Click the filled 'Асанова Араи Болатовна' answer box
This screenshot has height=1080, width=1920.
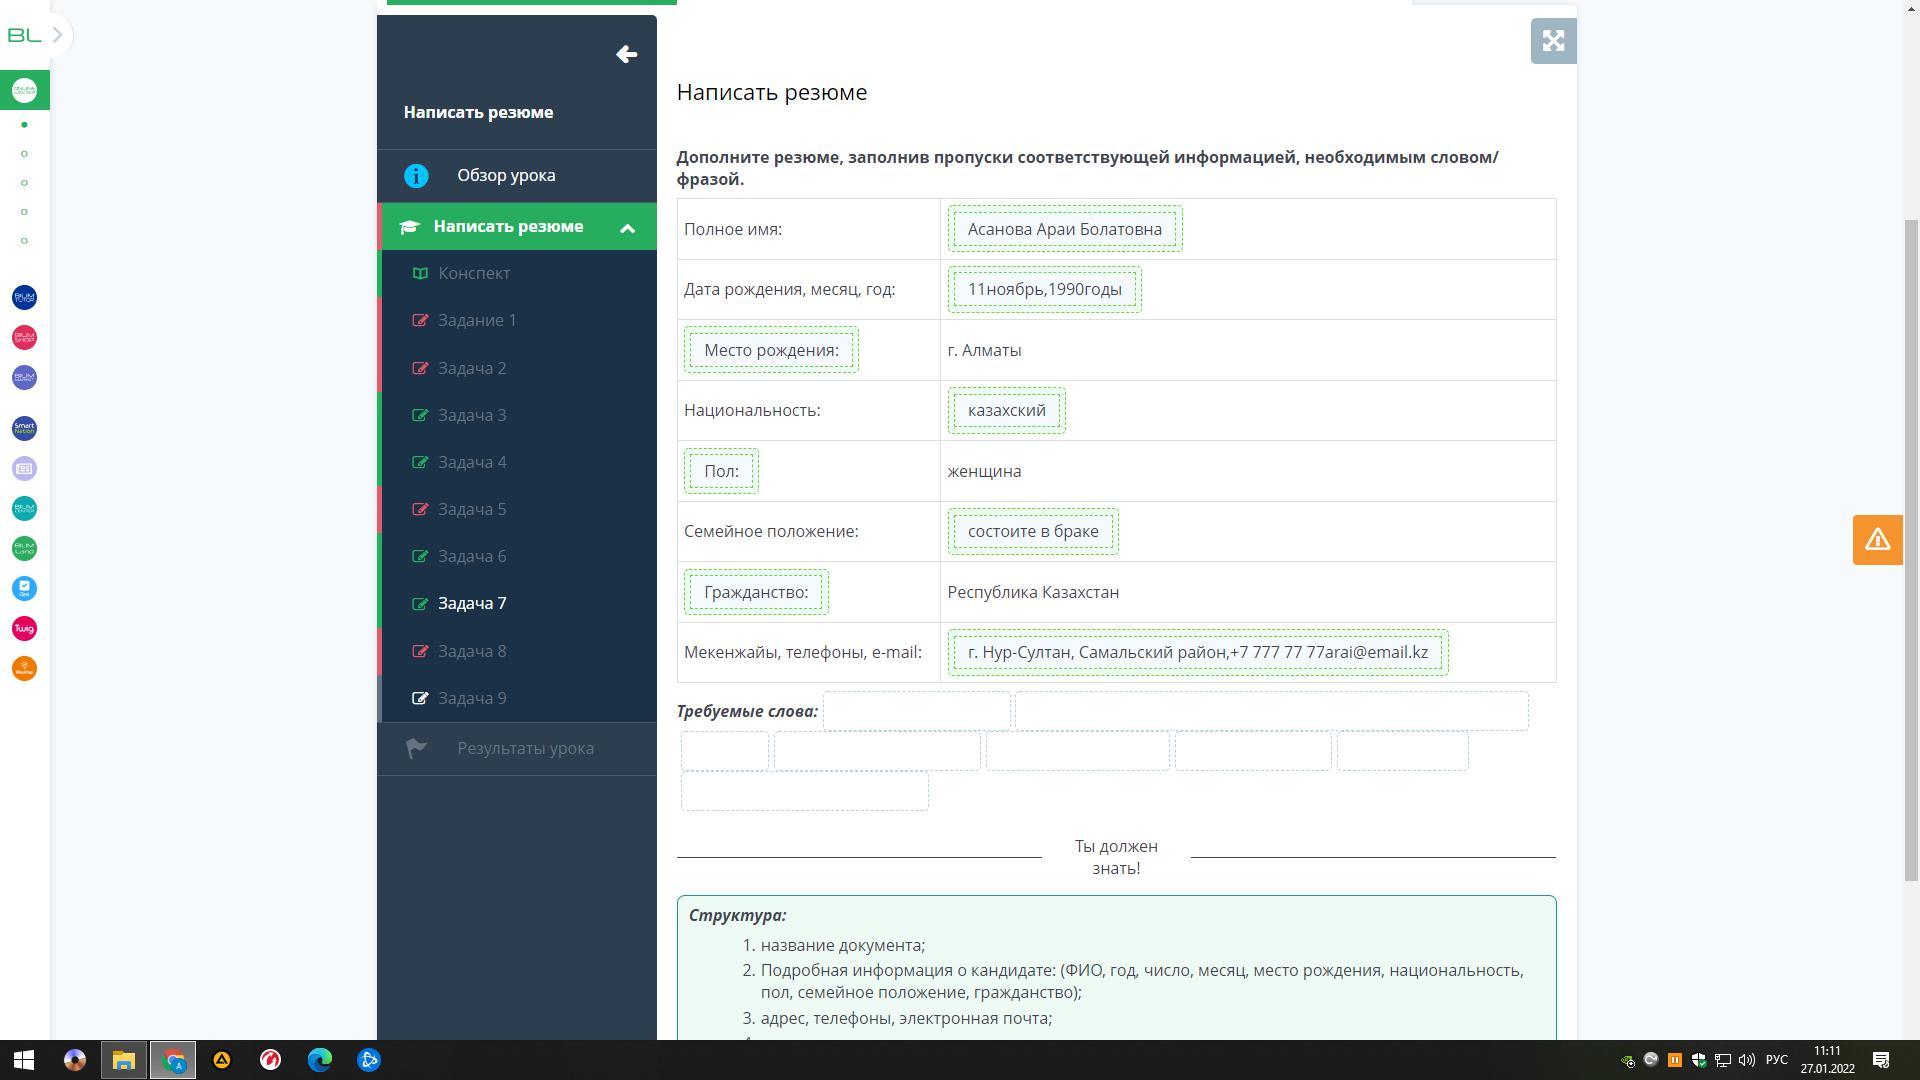point(1064,230)
